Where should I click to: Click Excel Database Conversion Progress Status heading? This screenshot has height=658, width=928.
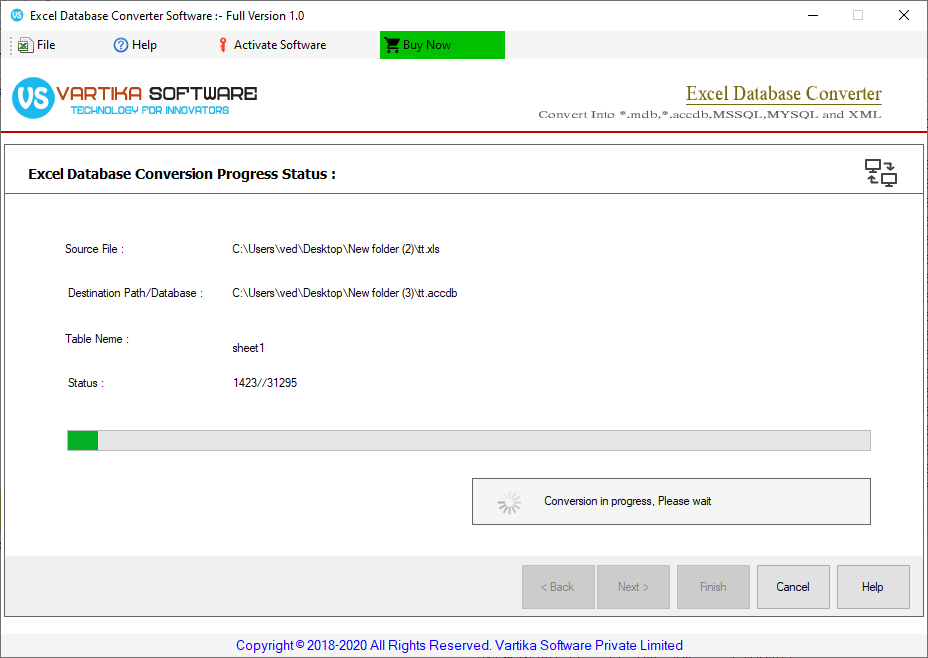pos(182,174)
